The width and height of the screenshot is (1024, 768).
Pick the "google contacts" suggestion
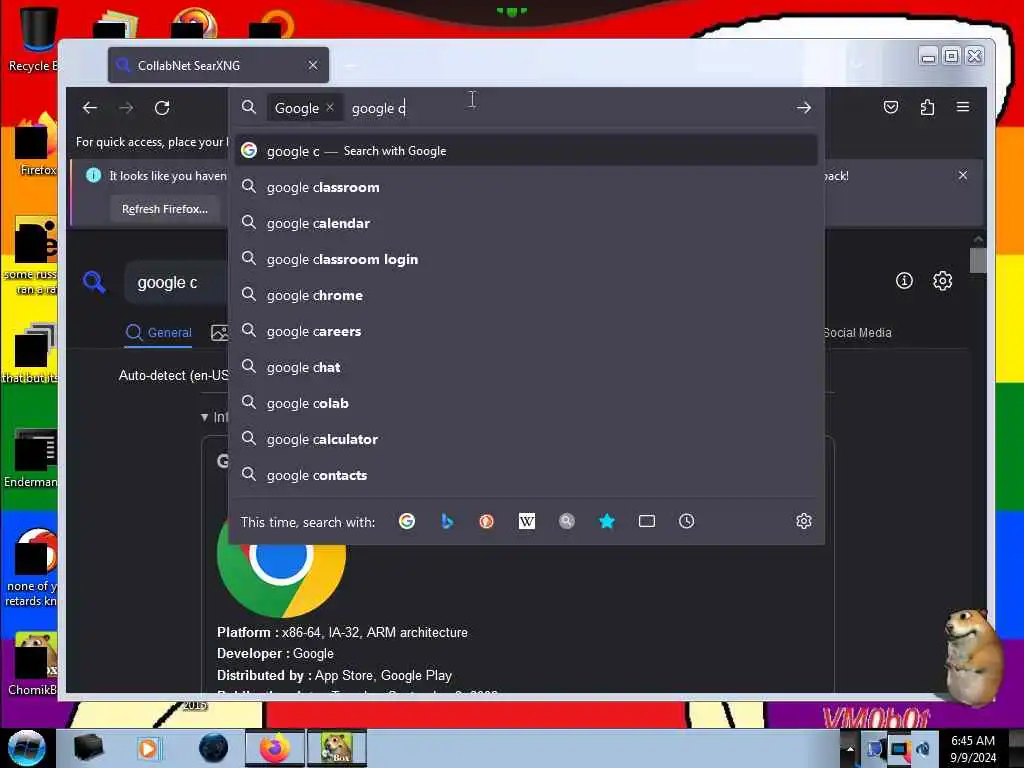coord(526,475)
